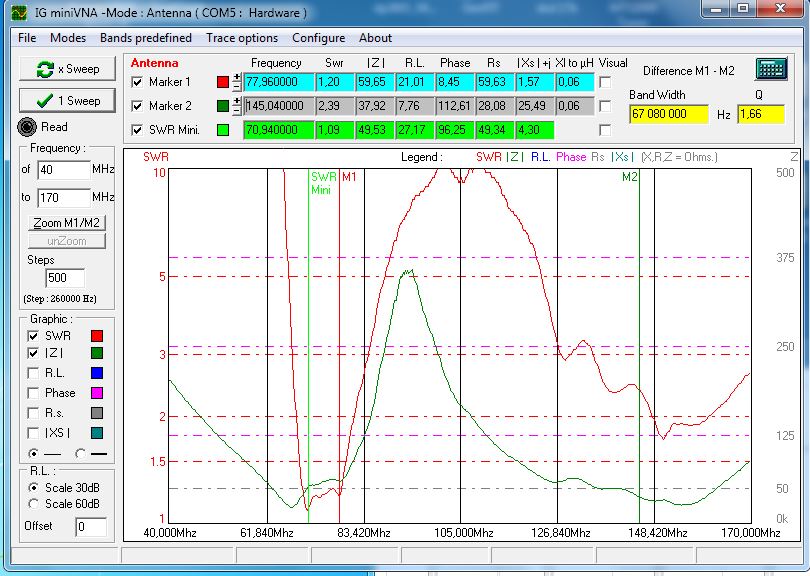The width and height of the screenshot is (810, 576).
Task: Open the Trace options menu
Action: (x=242, y=38)
